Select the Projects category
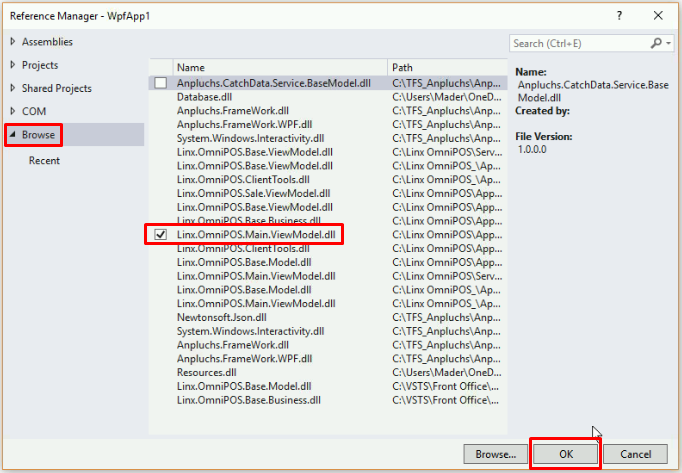 (40, 65)
